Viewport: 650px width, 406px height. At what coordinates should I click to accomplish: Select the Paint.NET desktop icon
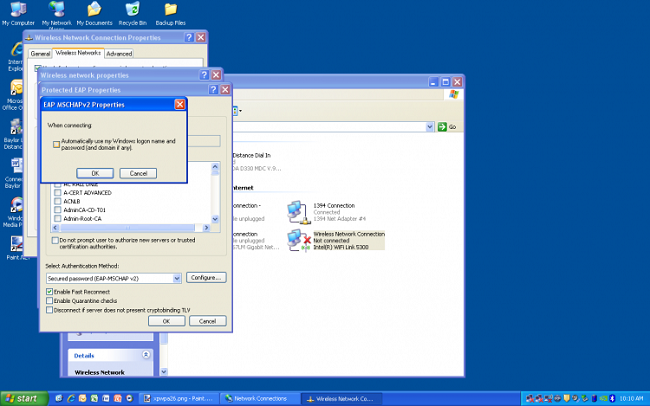(17, 248)
